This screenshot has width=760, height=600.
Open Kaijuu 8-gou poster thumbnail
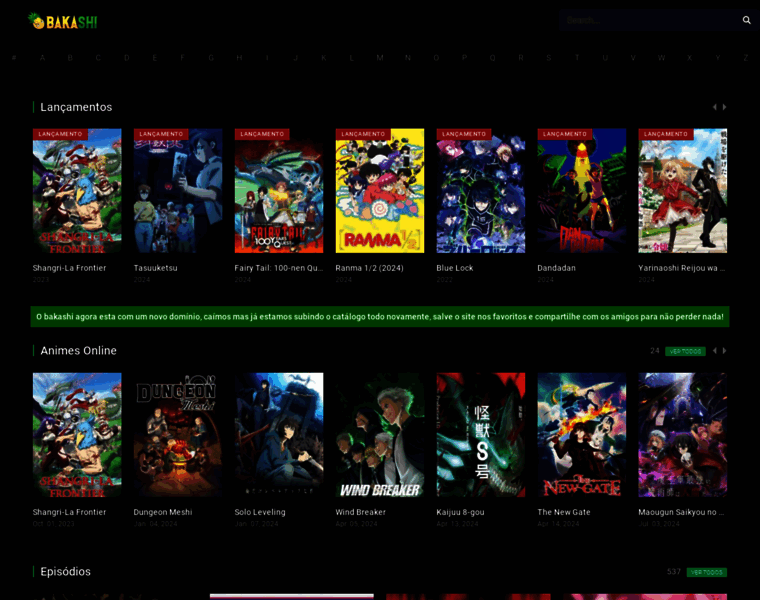pyautogui.click(x=480, y=435)
